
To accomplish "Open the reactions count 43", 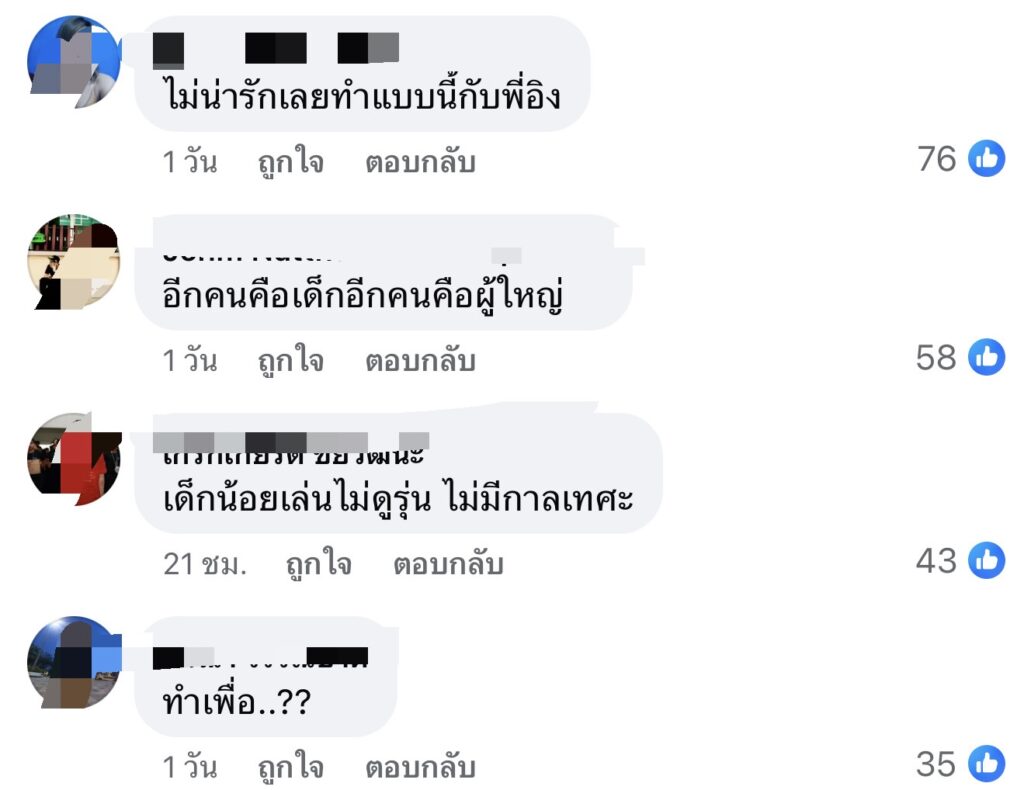I will click(936, 561).
